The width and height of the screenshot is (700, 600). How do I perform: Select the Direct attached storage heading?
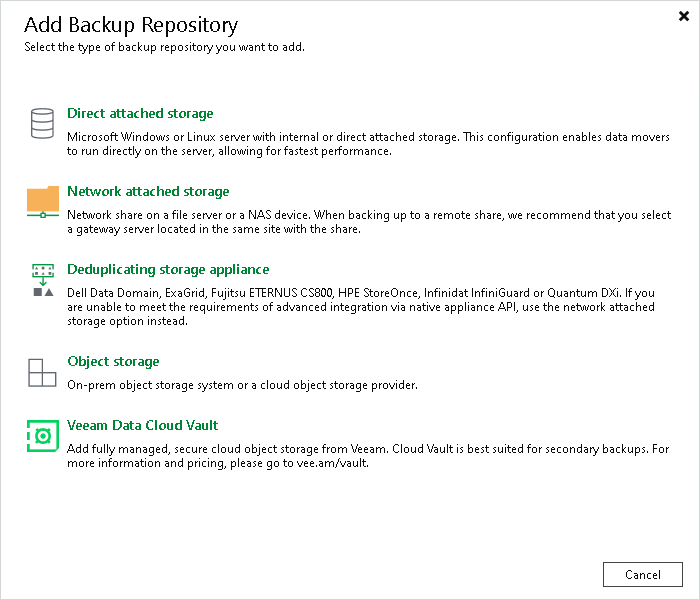(x=140, y=114)
